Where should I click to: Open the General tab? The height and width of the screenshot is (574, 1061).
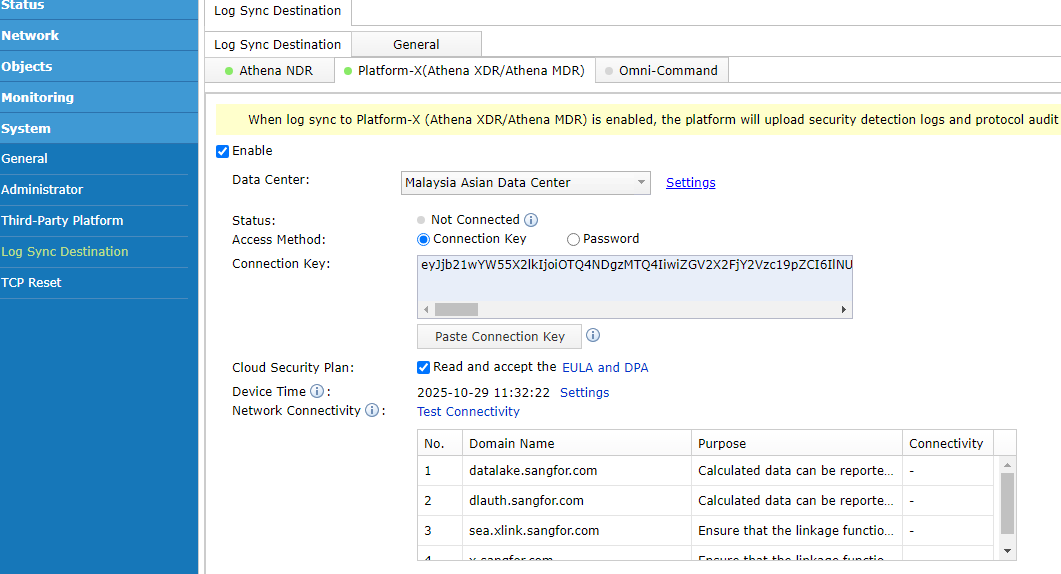click(416, 45)
